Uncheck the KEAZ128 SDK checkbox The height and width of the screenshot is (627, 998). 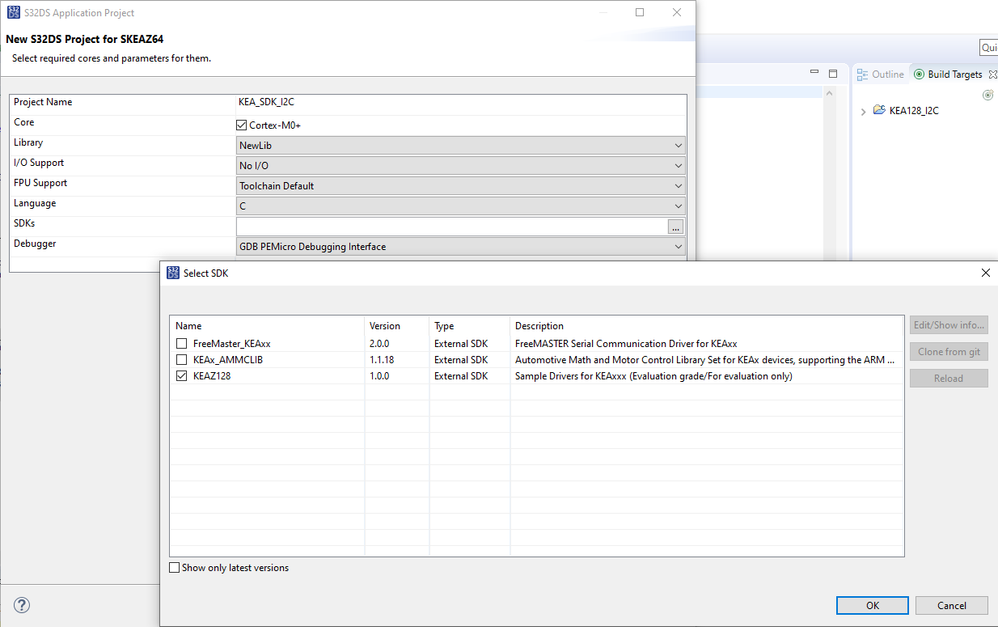(181, 376)
